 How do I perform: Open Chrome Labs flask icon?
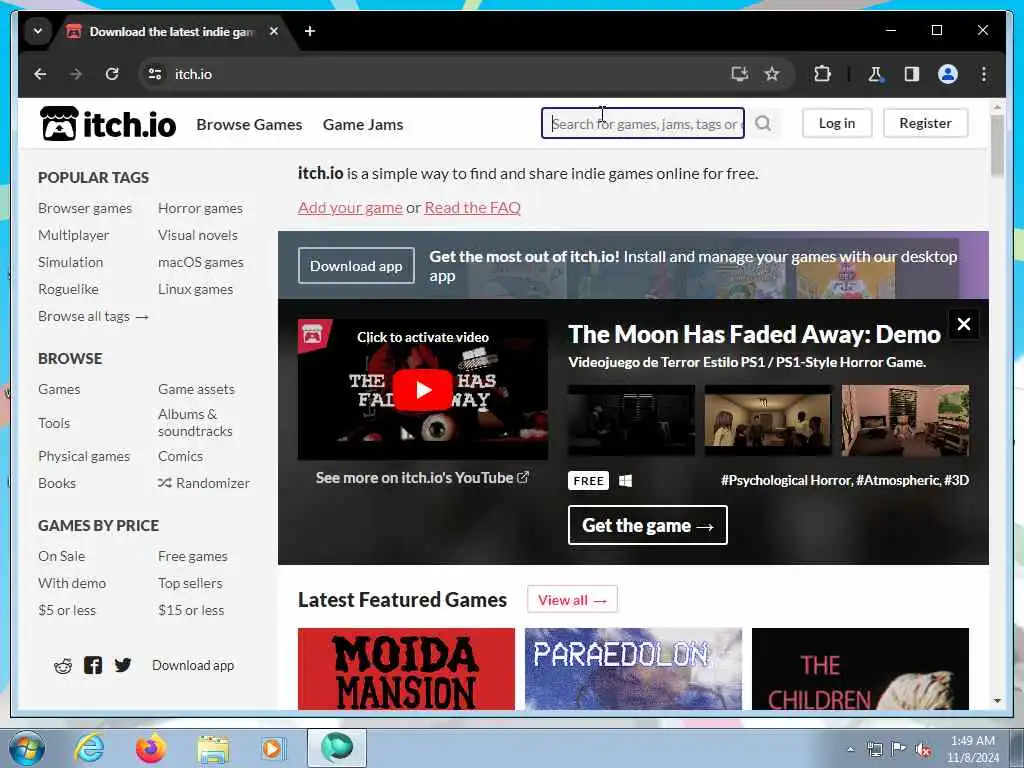(x=875, y=74)
